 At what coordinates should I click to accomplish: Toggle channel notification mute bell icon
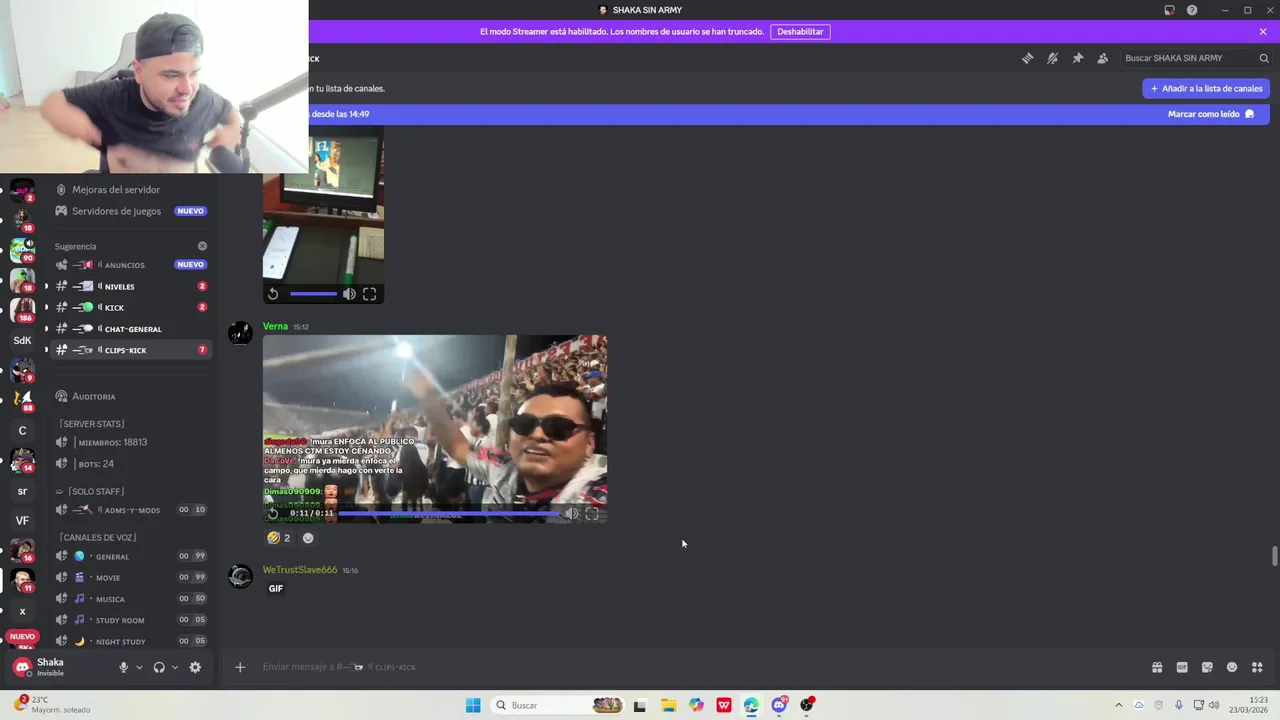1052,58
